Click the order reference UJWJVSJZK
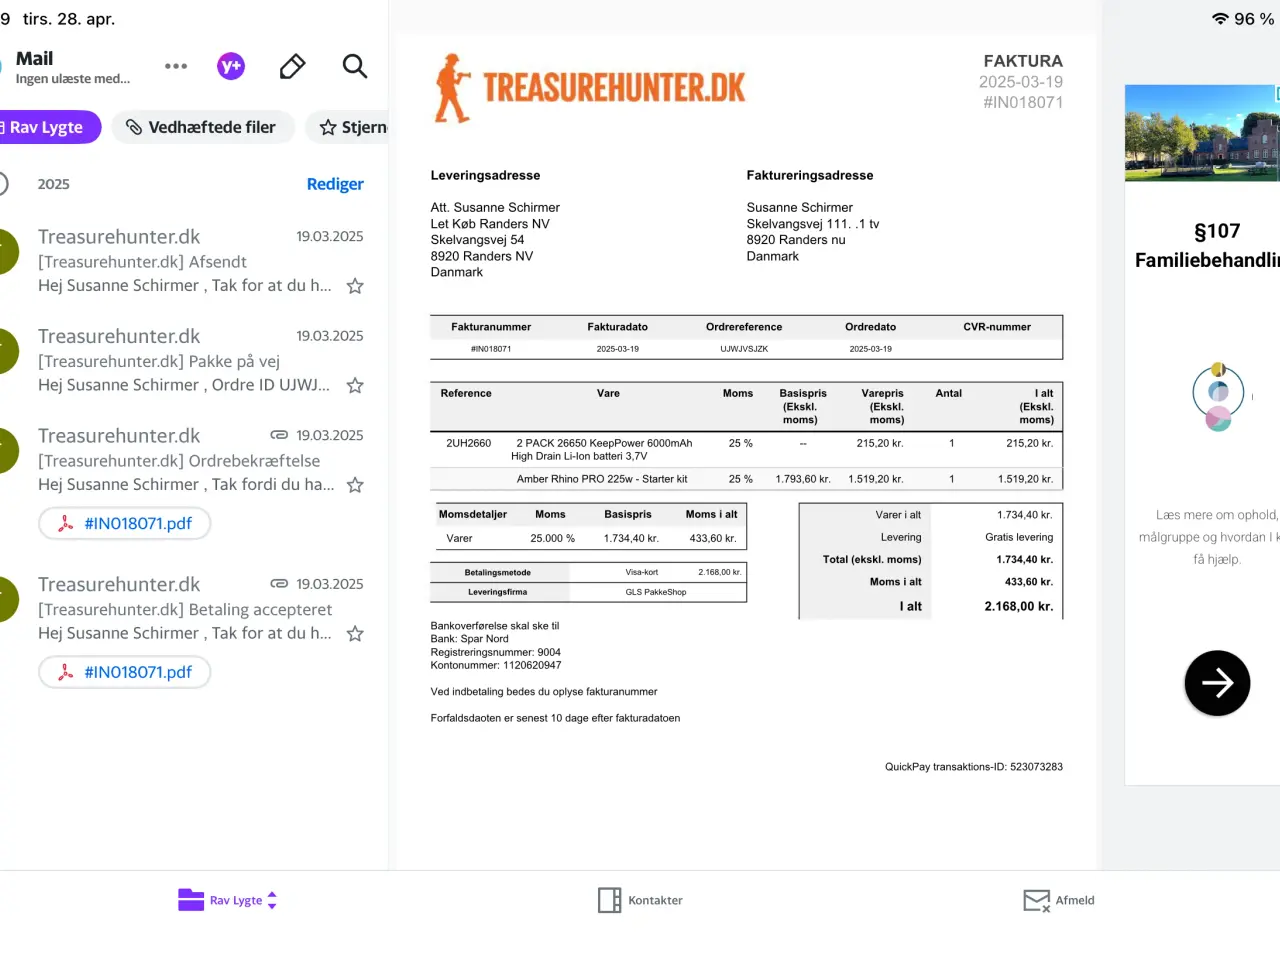 coord(744,349)
